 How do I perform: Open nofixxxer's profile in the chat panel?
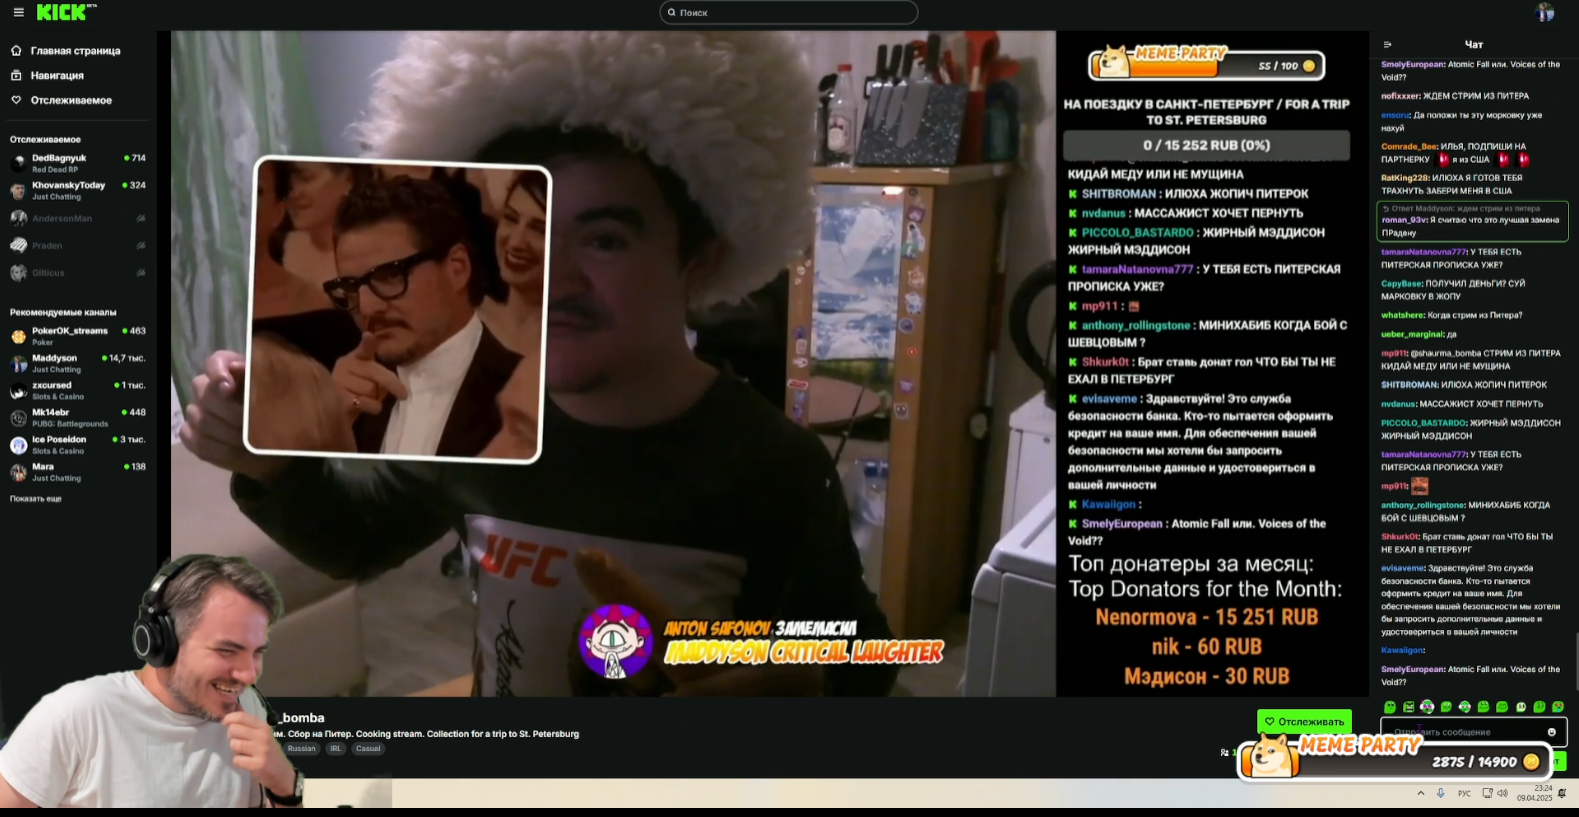click(x=1400, y=96)
